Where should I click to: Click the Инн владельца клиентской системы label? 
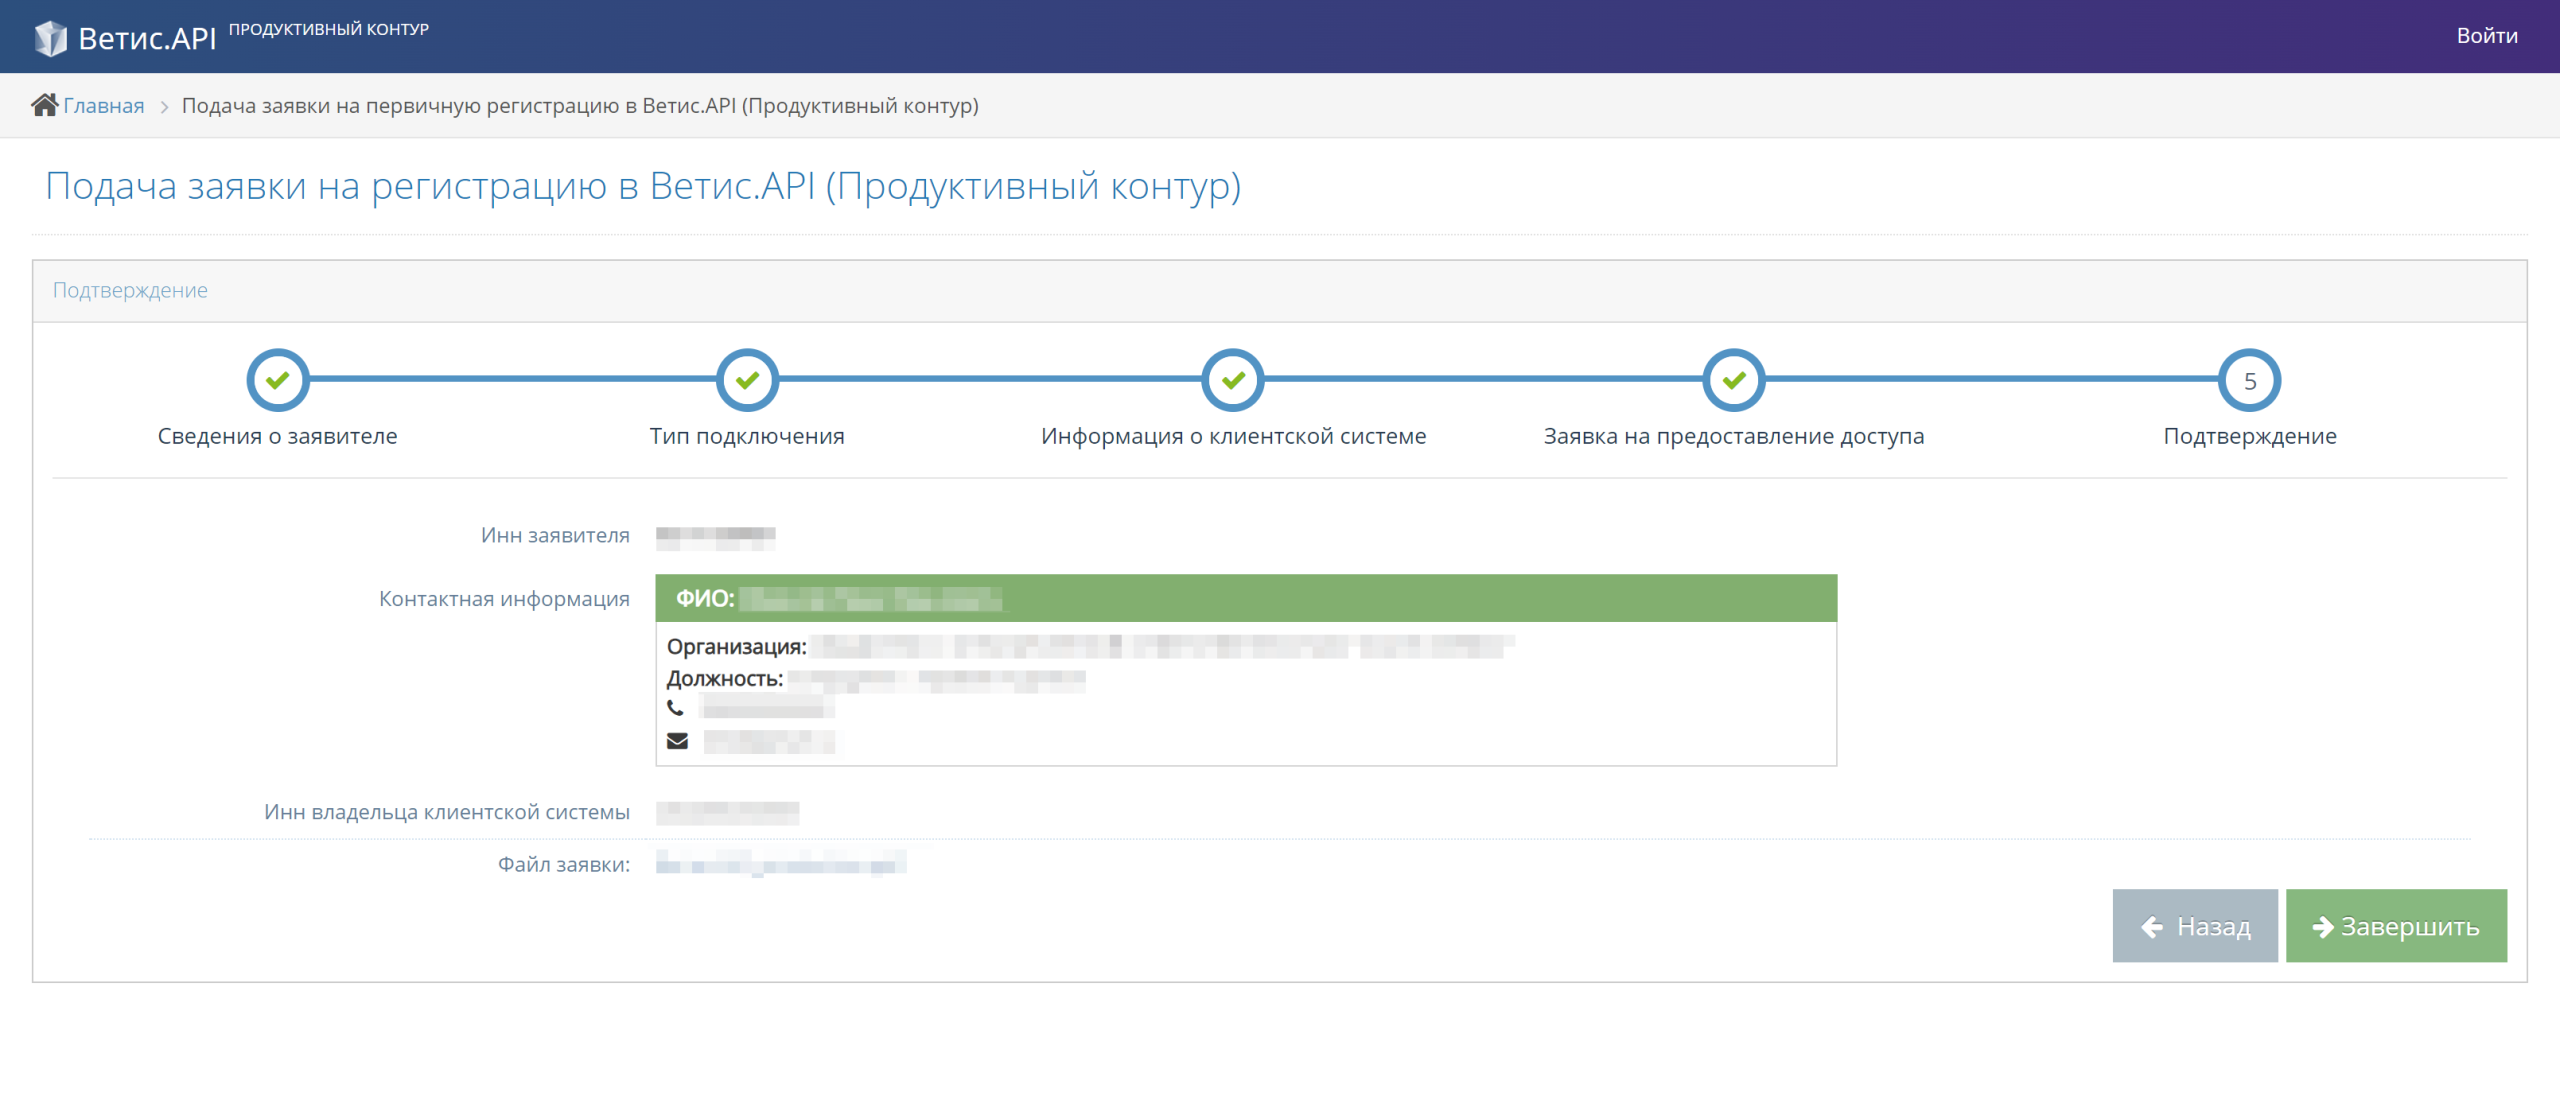coord(447,812)
